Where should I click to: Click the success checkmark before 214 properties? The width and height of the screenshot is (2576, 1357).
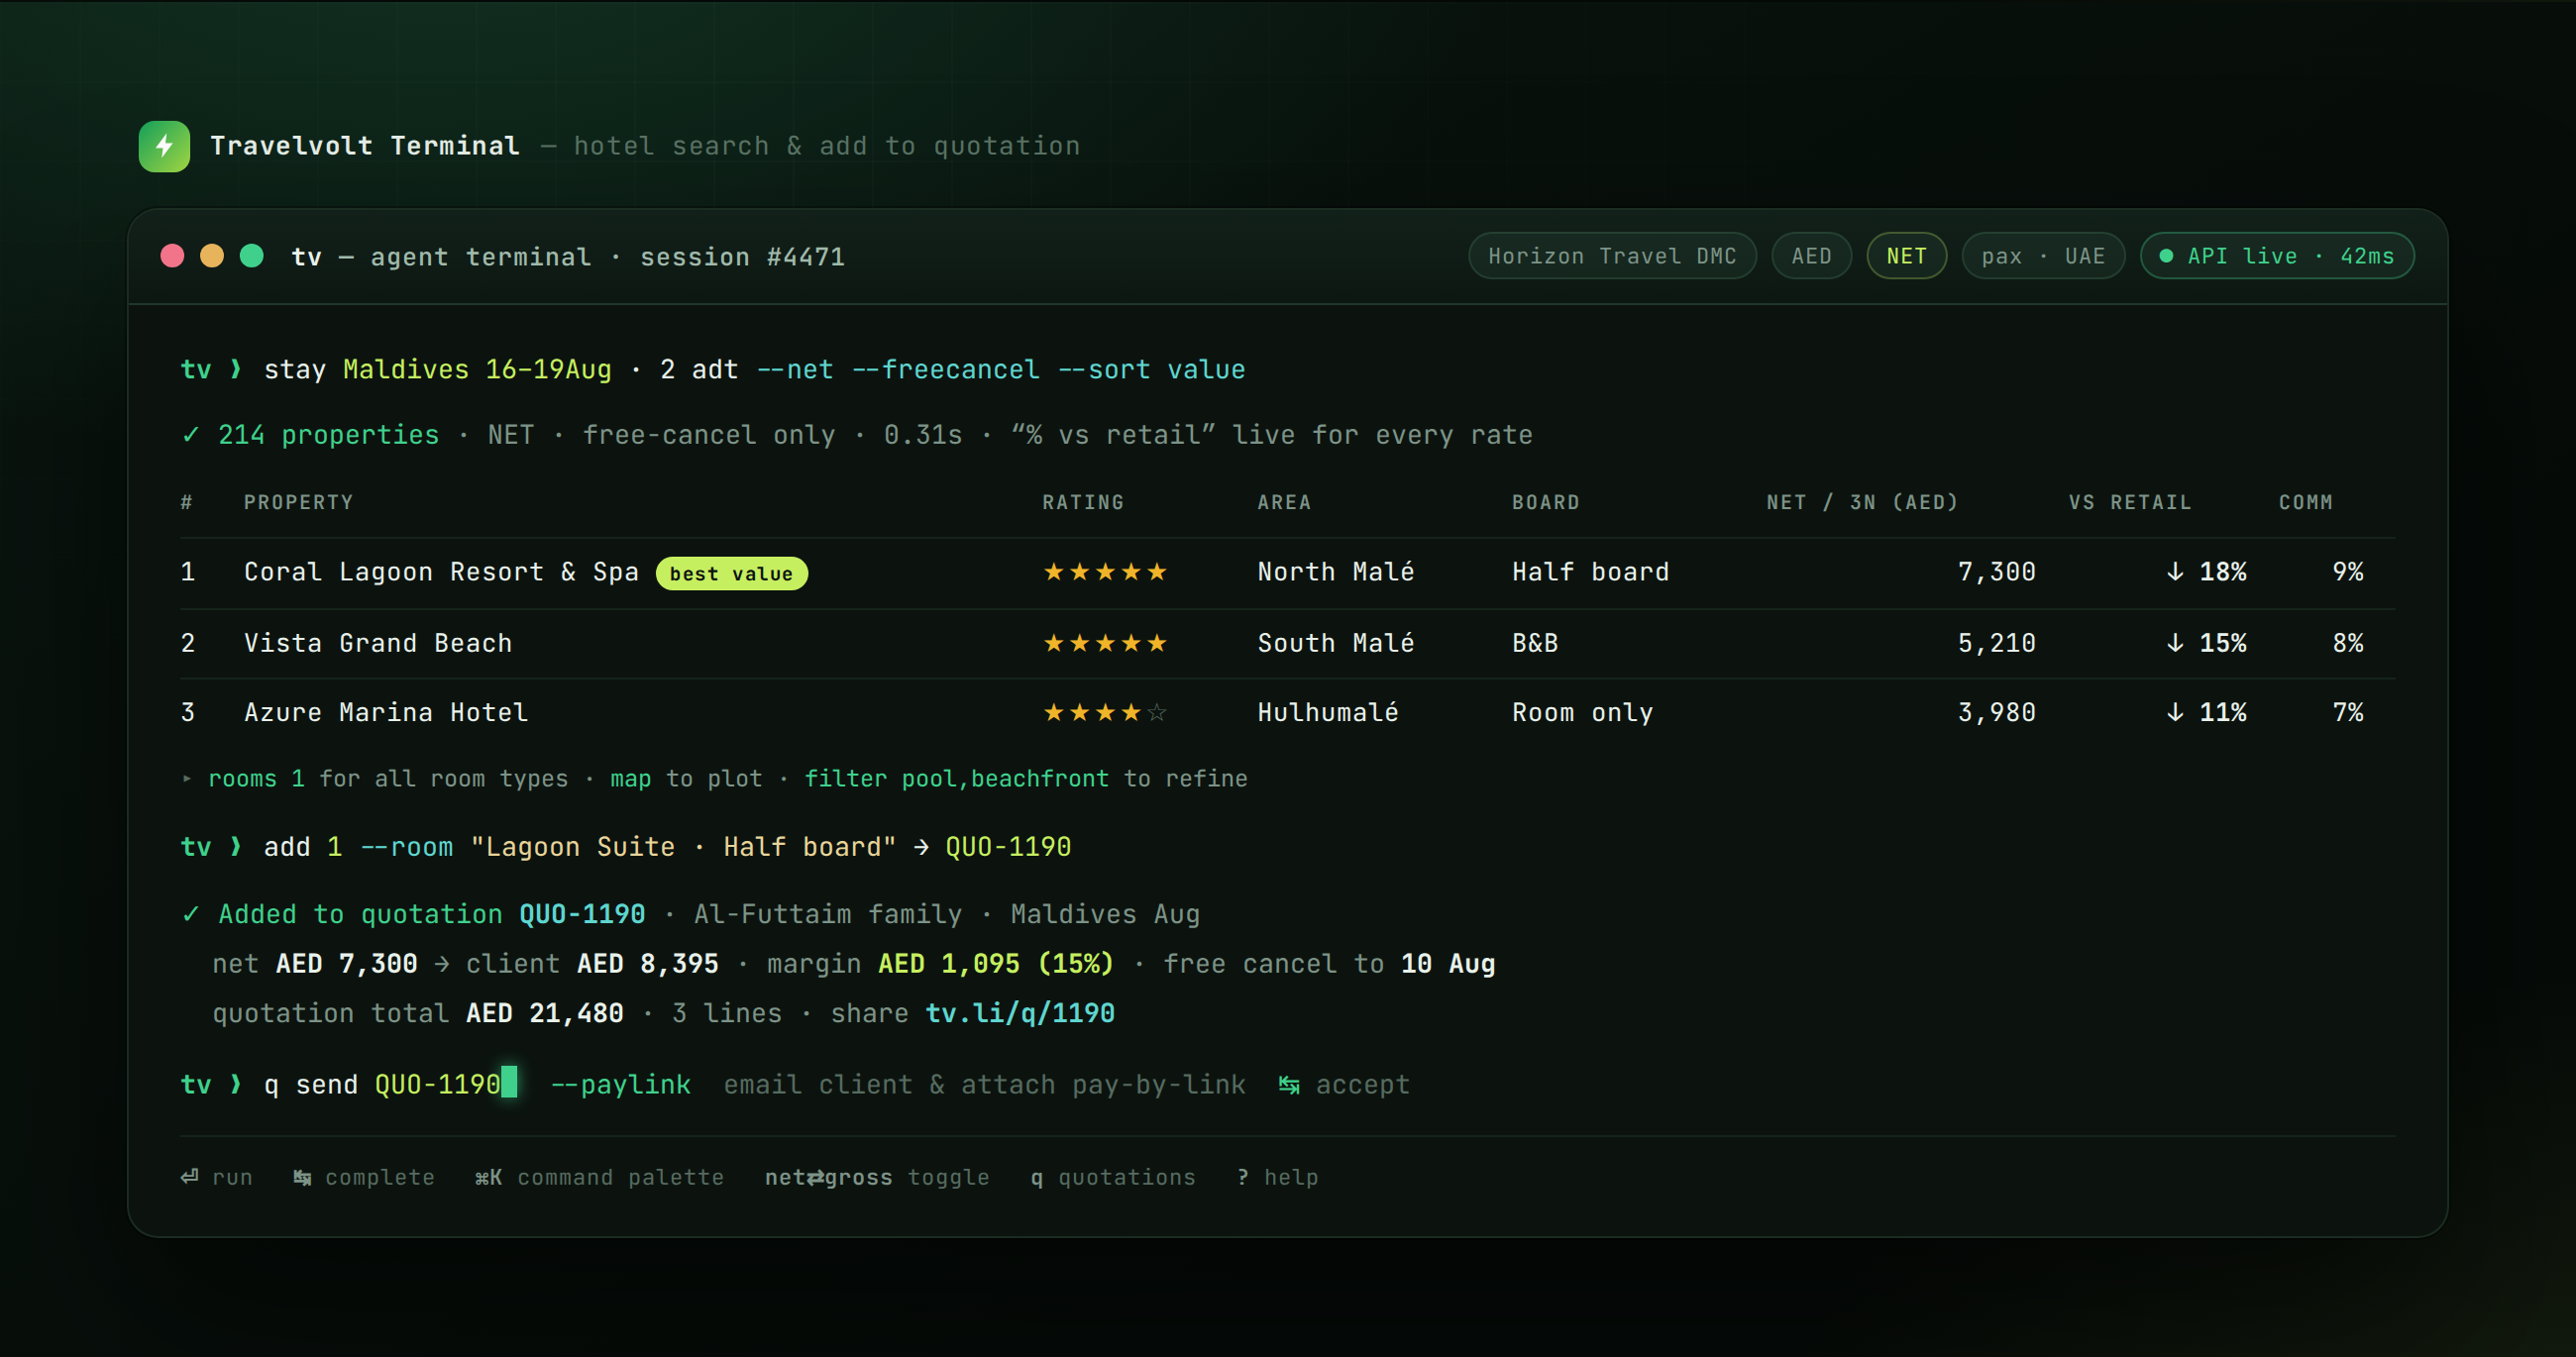pyautogui.click(x=190, y=435)
